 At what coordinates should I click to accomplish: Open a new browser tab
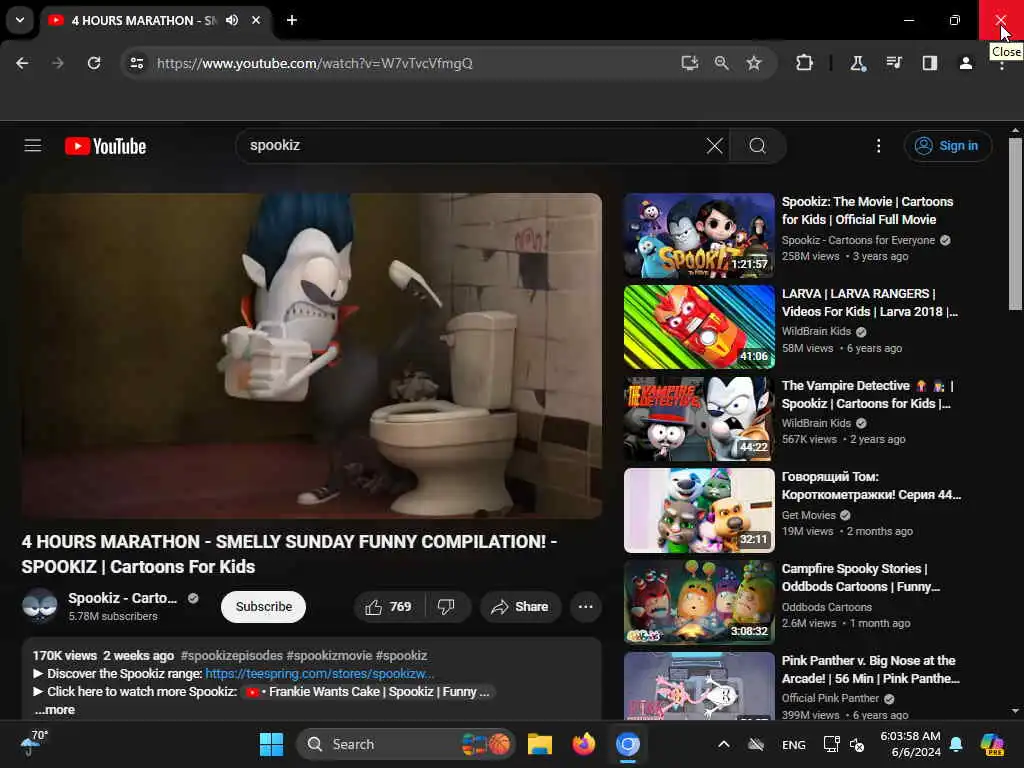[x=292, y=20]
